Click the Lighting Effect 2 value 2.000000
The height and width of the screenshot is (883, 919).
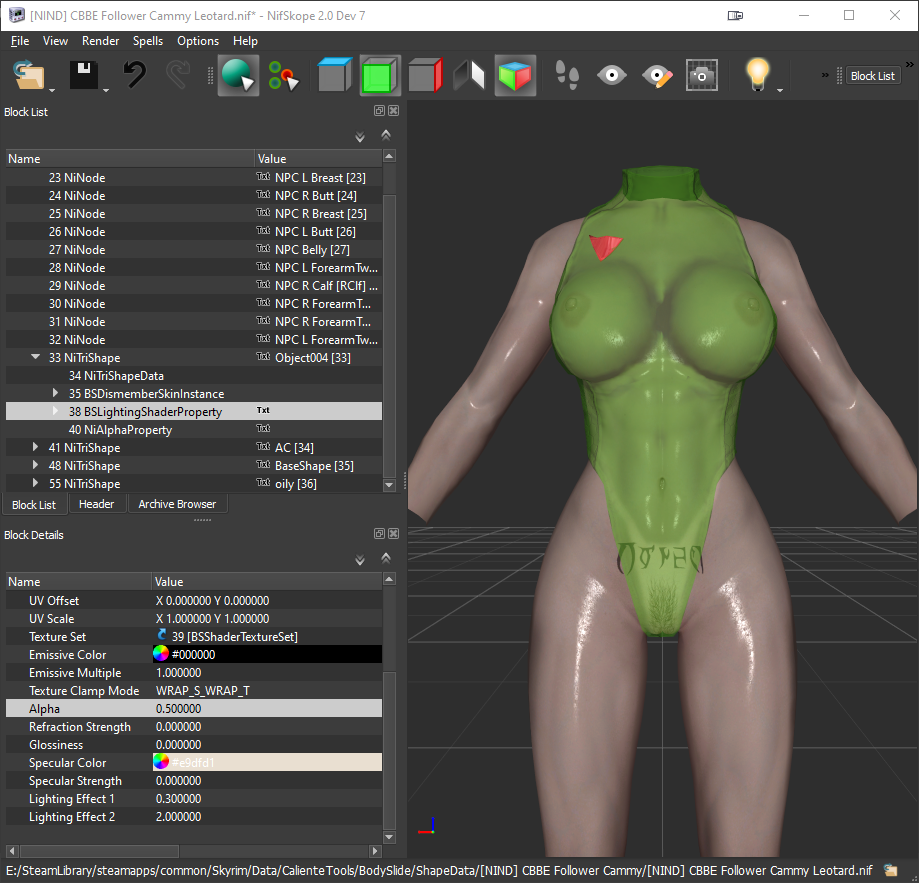(179, 817)
